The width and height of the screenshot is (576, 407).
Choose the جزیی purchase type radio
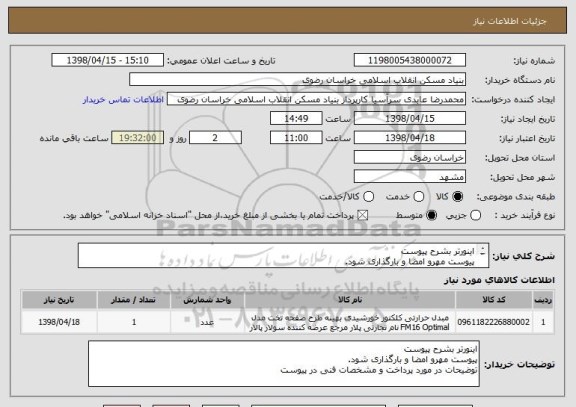(475, 216)
